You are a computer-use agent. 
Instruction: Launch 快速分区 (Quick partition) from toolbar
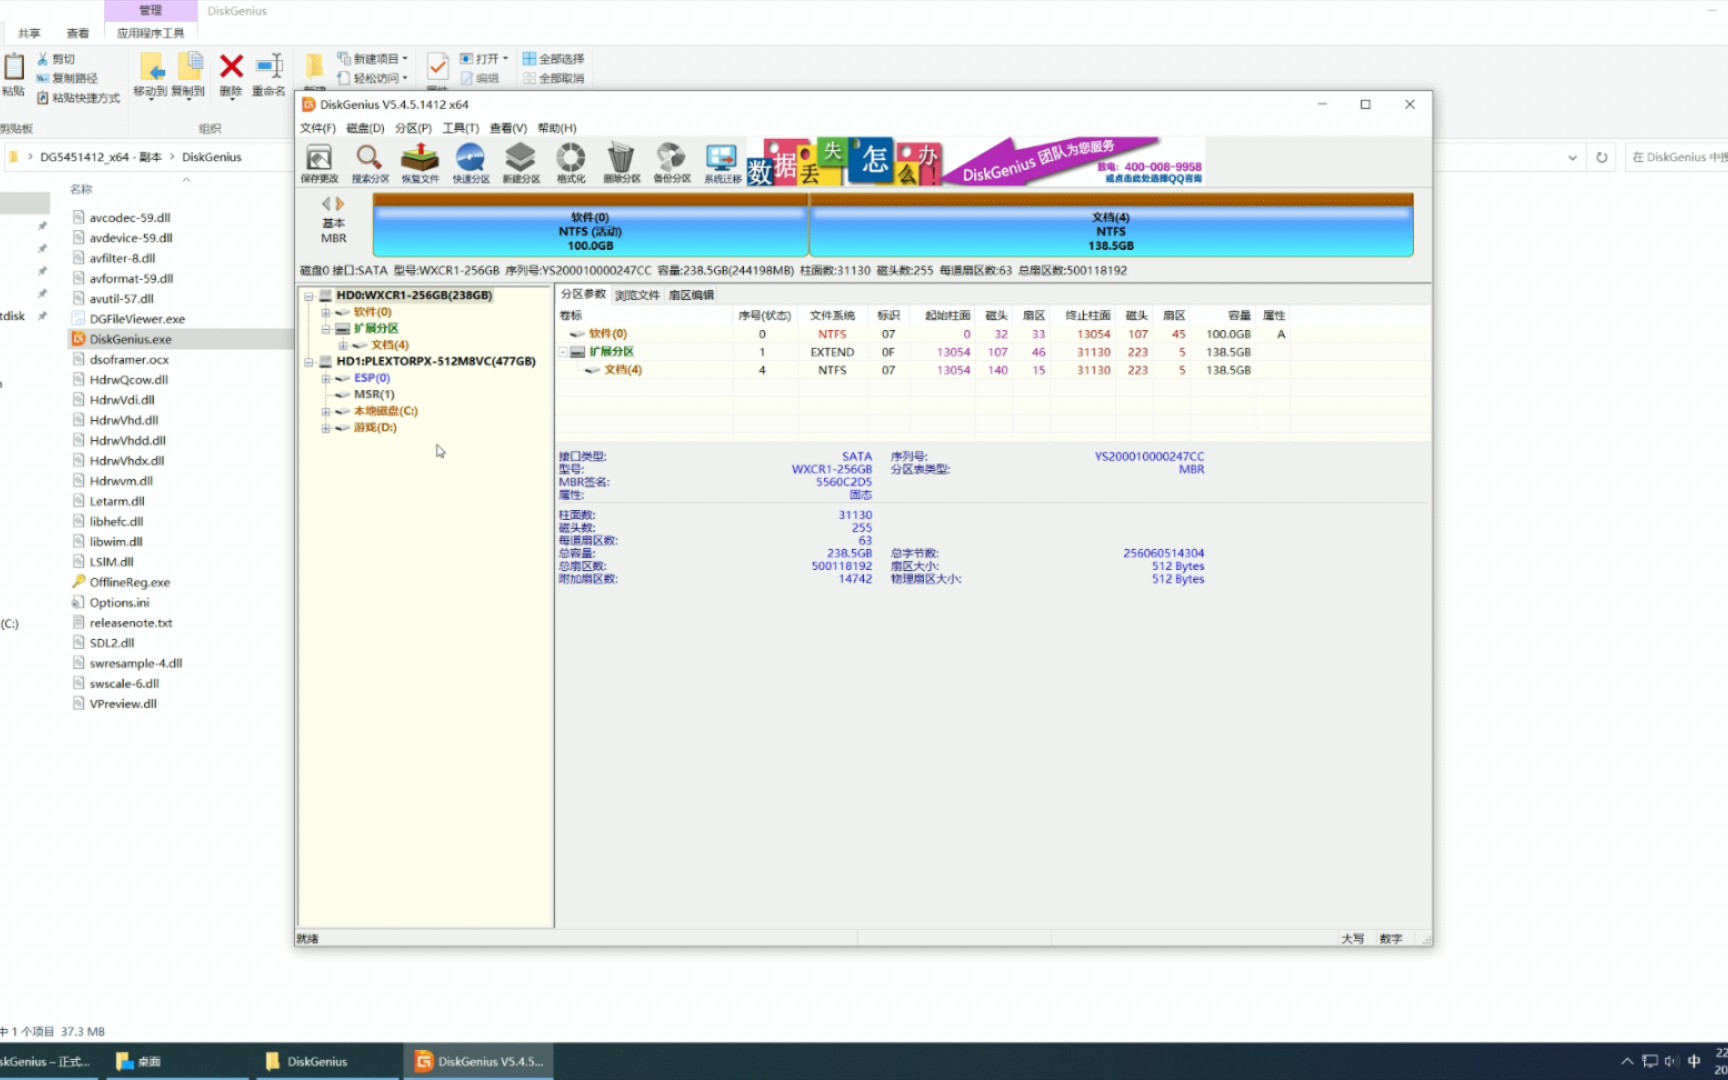point(470,162)
